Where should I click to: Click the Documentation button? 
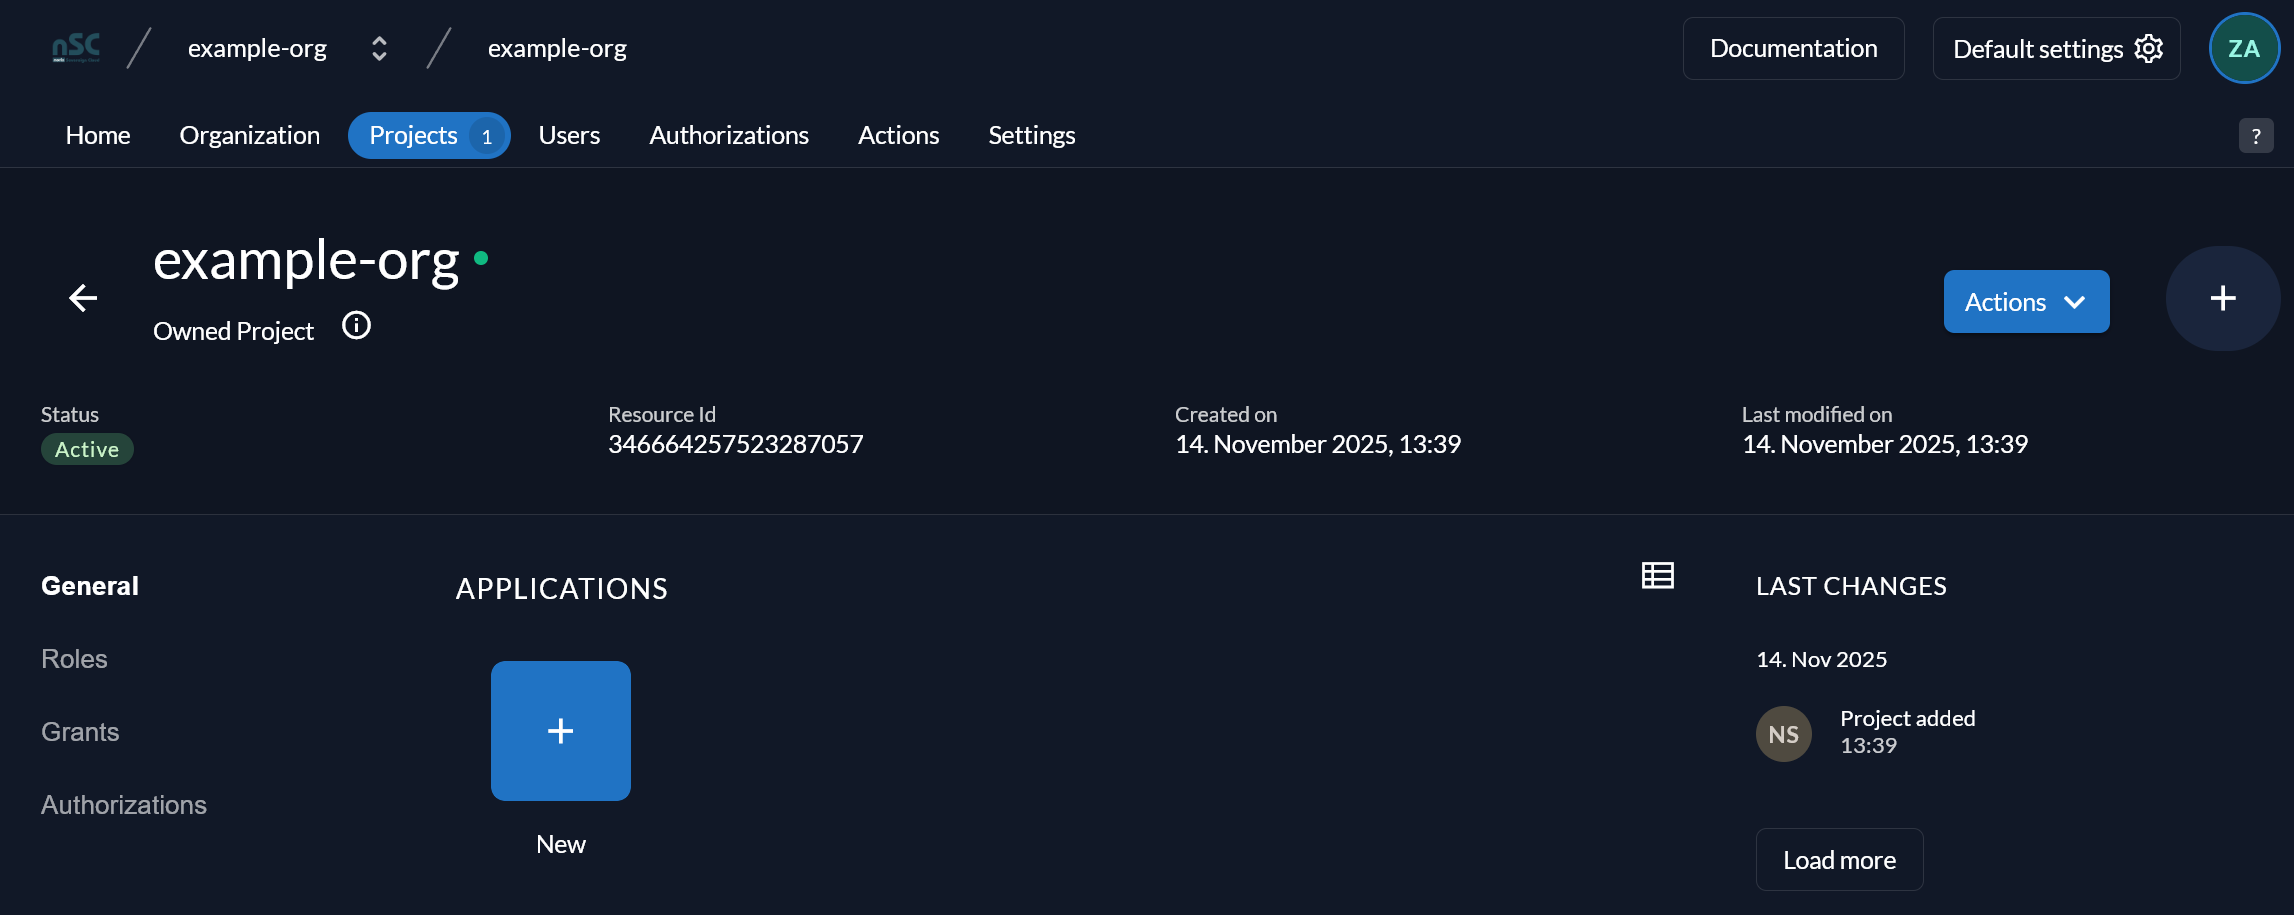pos(1793,48)
